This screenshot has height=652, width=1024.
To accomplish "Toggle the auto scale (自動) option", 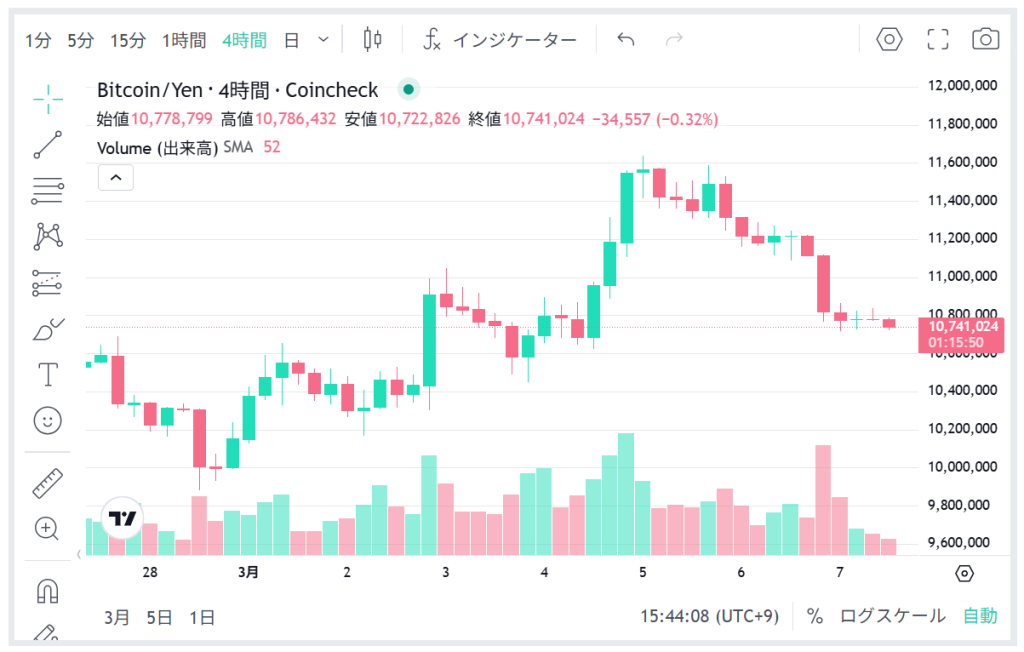I will [980, 616].
